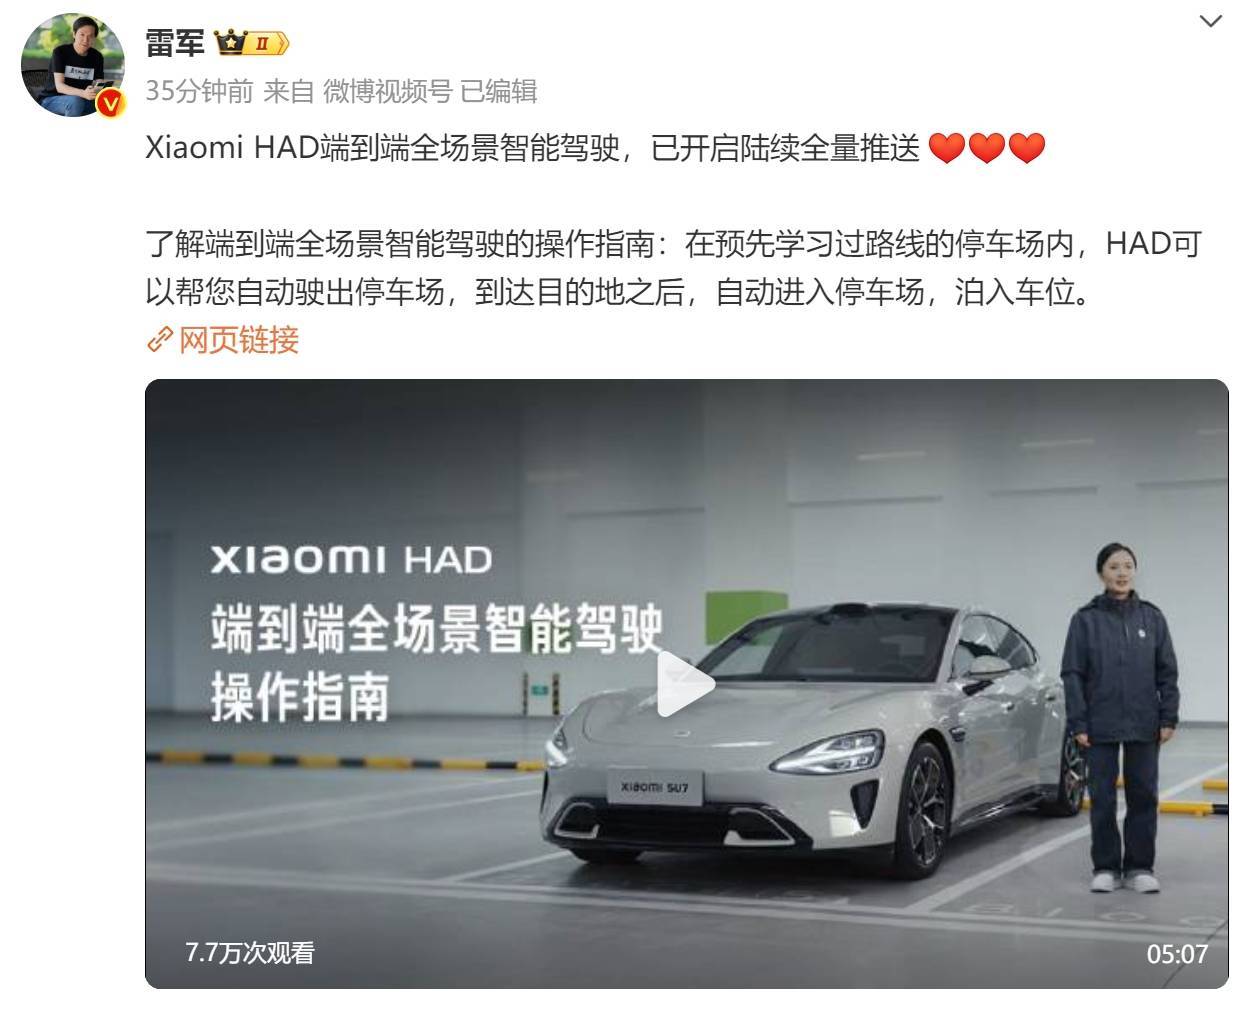1257x1011 pixels.
Task: Expand the post options chevron
Action: [x=1210, y=21]
